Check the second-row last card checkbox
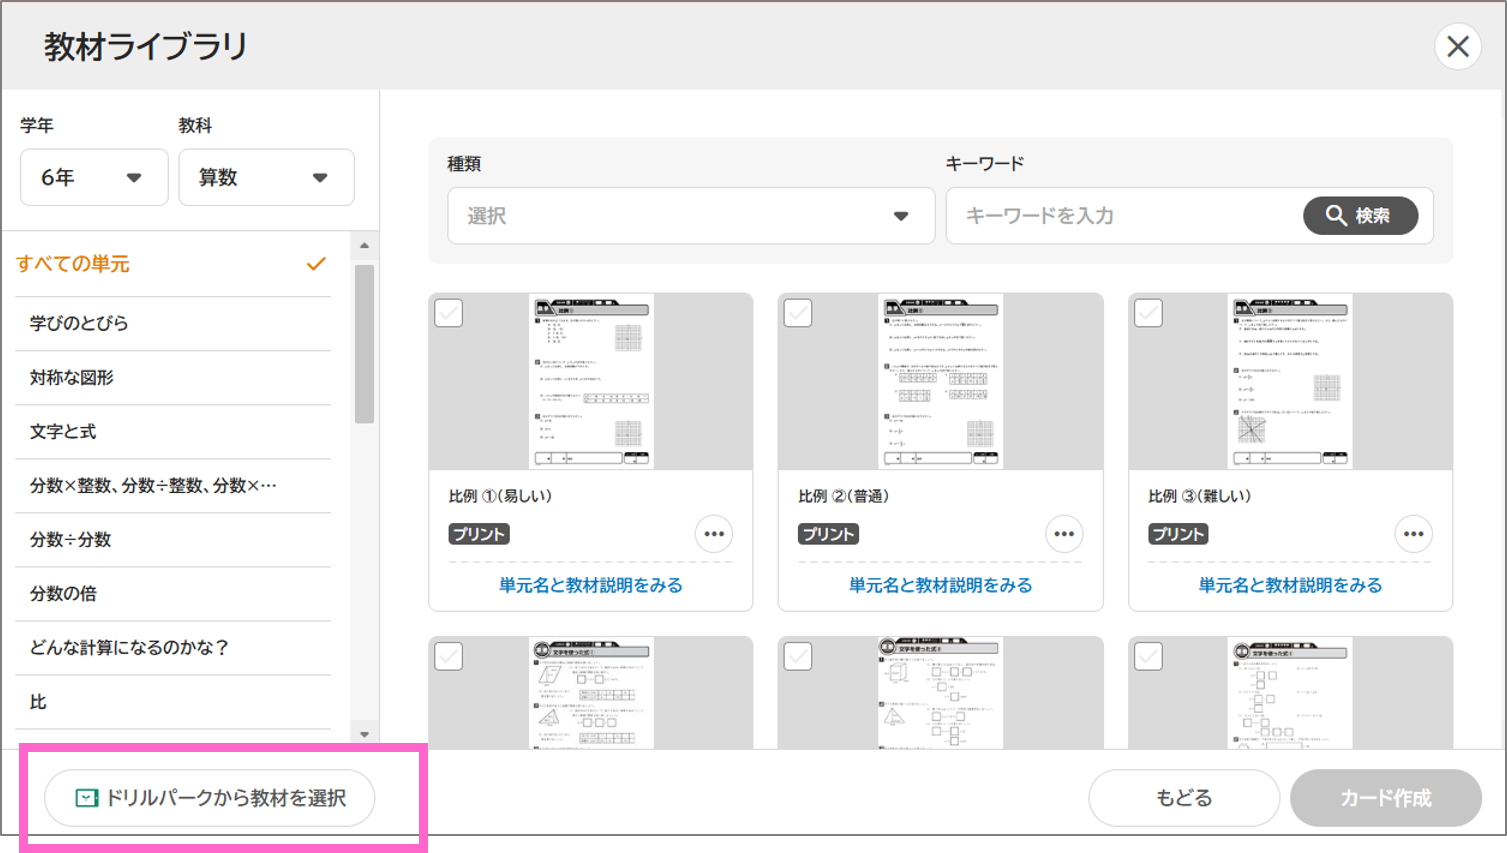 click(1148, 656)
